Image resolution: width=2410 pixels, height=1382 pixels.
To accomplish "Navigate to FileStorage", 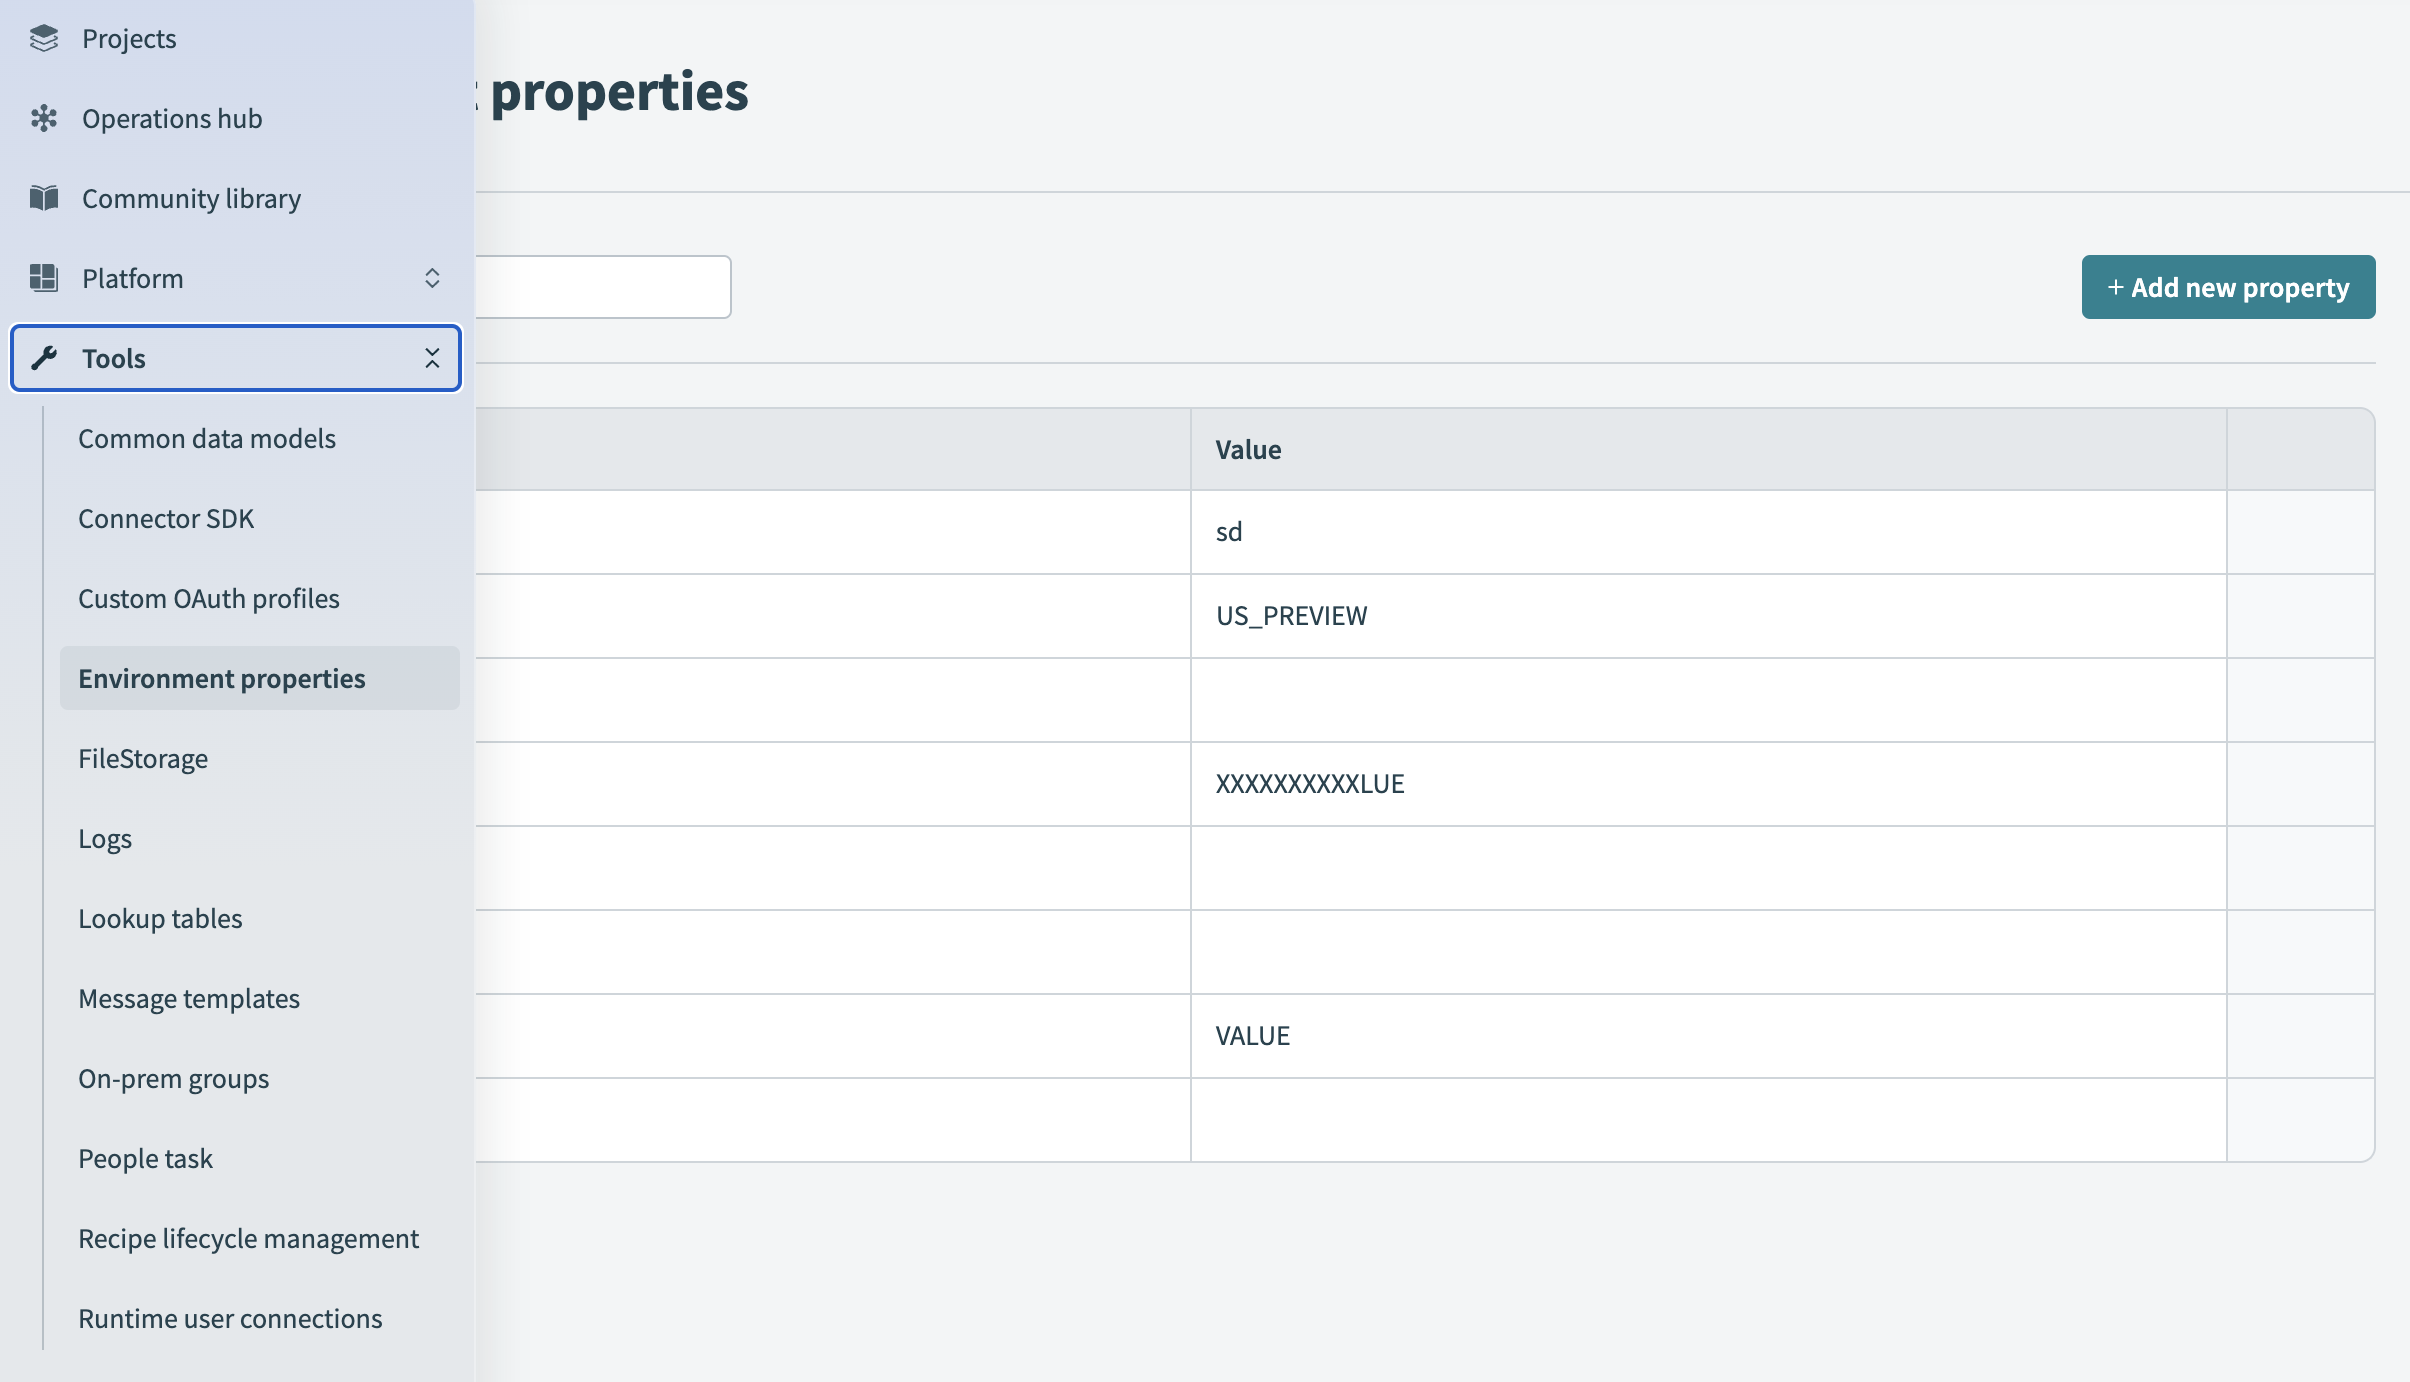I will [x=143, y=758].
